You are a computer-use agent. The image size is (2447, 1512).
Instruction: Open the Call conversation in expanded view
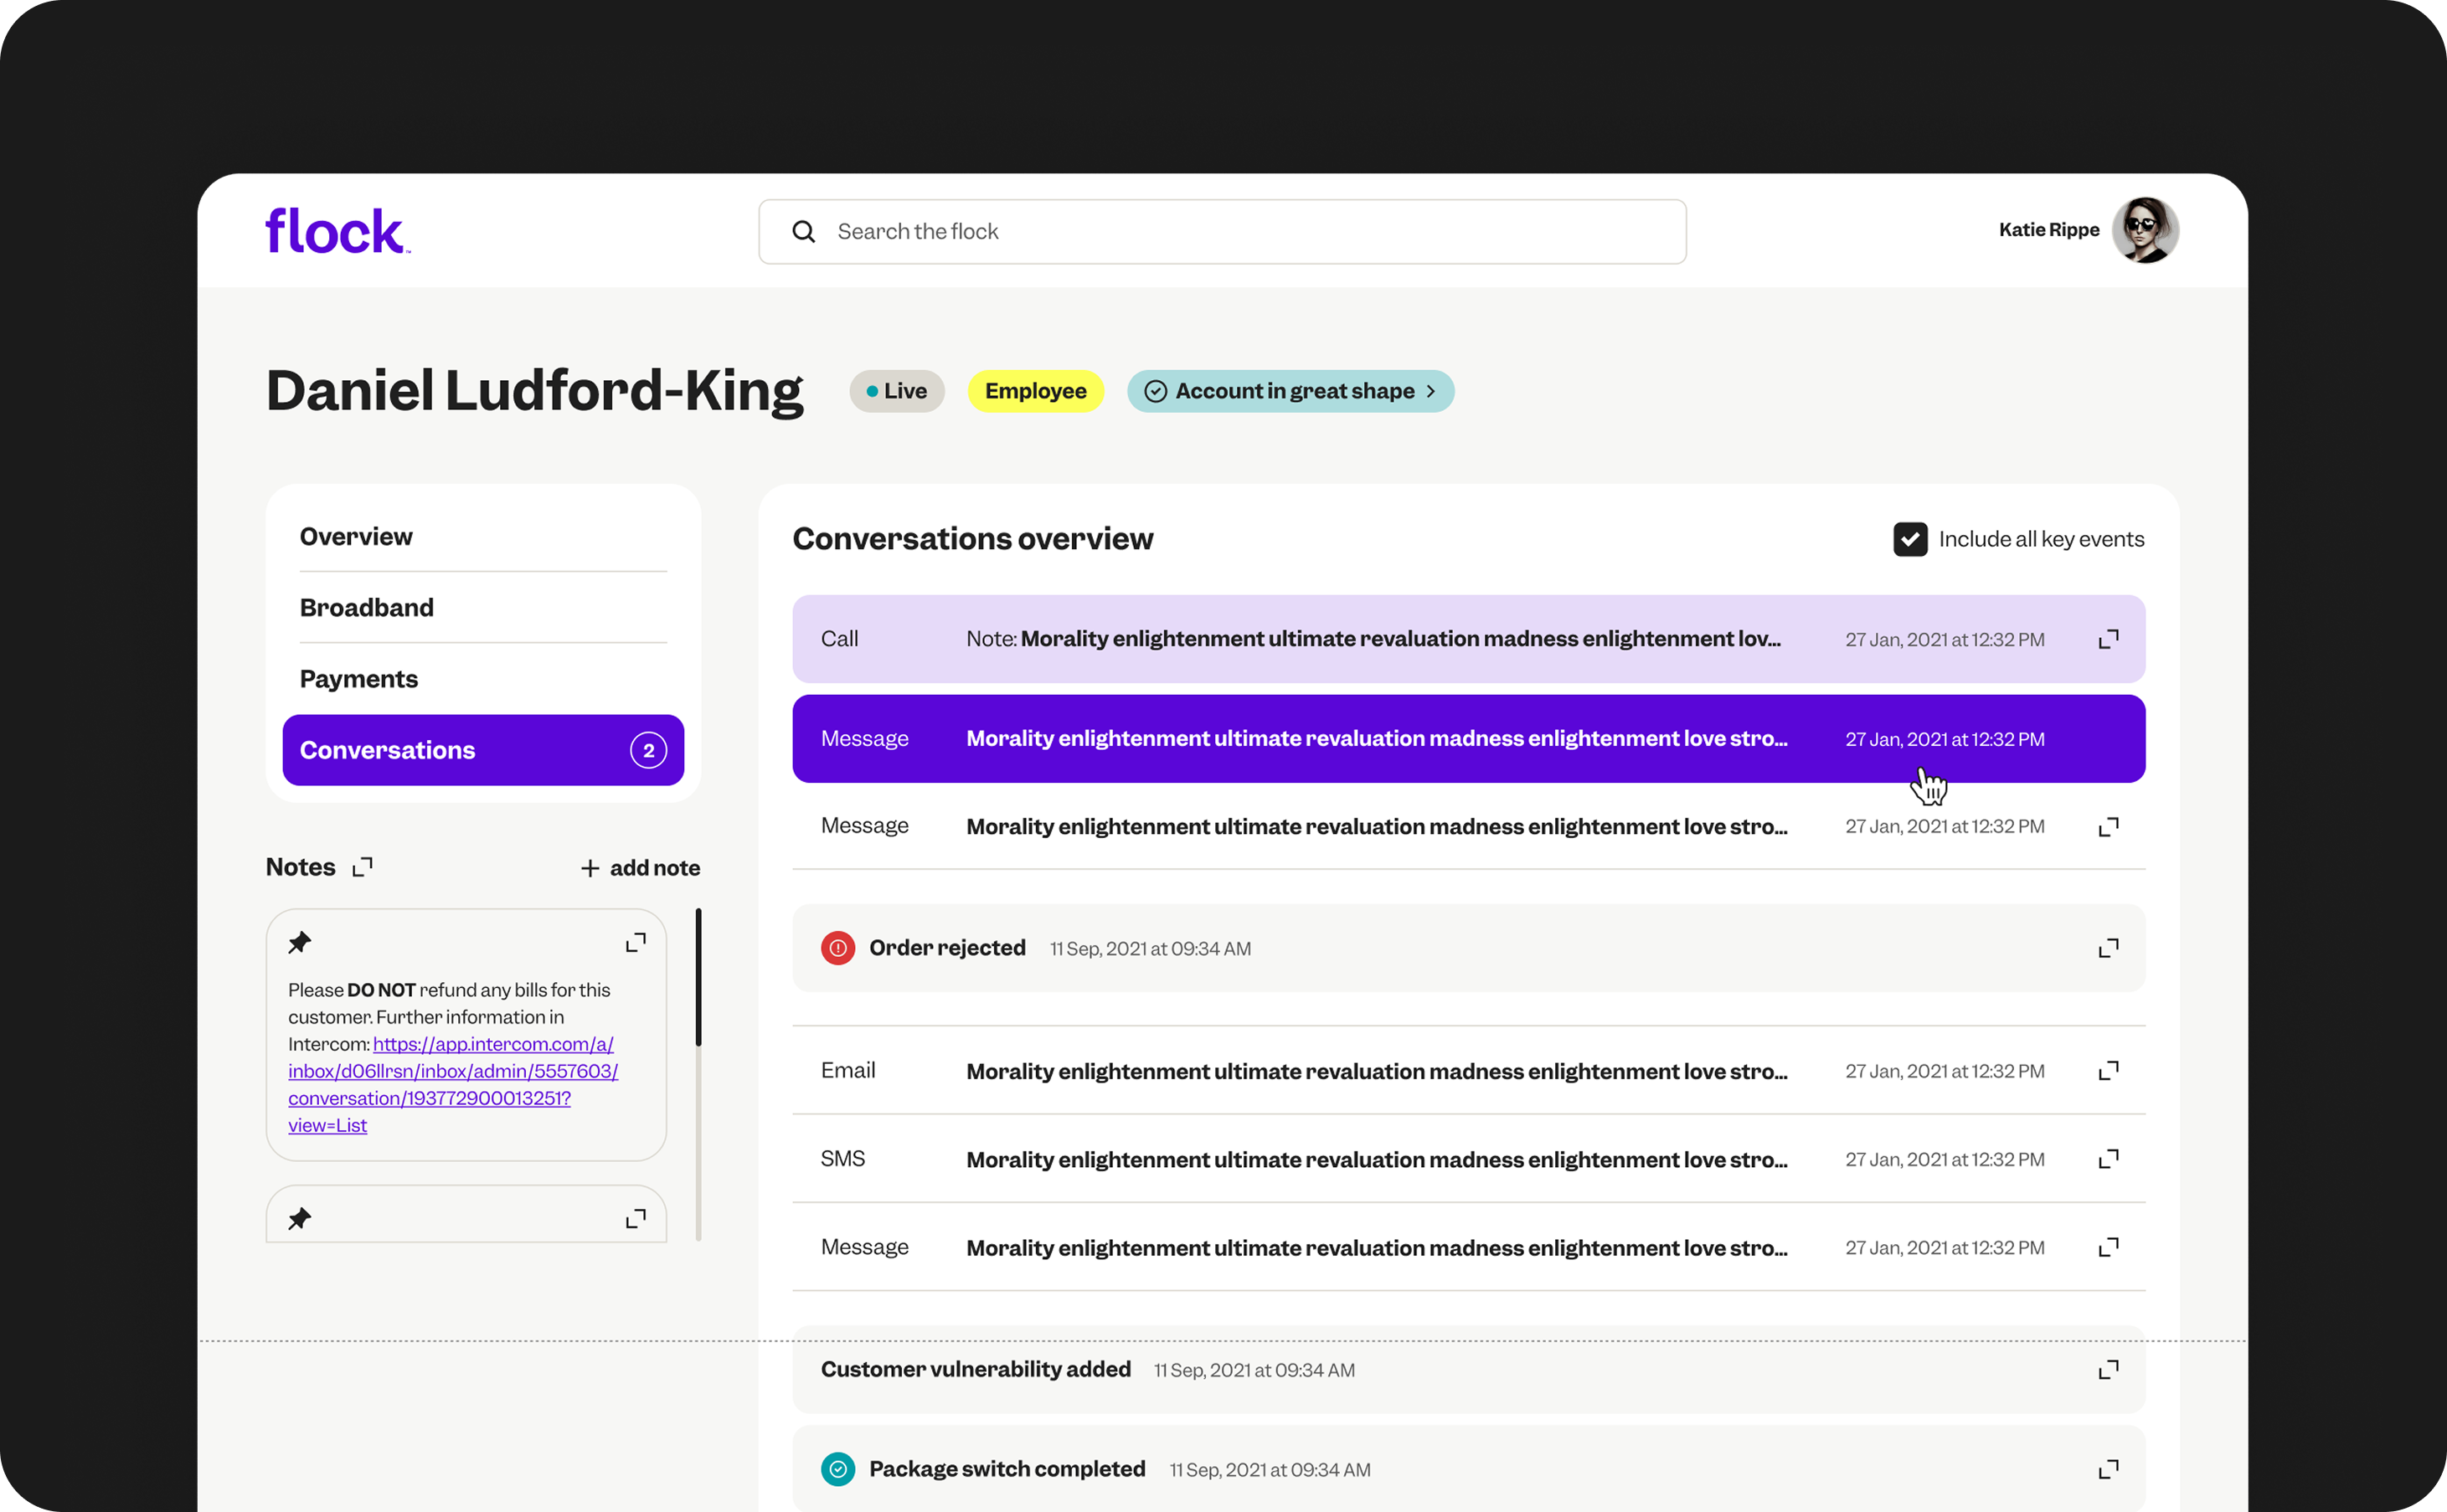2108,638
